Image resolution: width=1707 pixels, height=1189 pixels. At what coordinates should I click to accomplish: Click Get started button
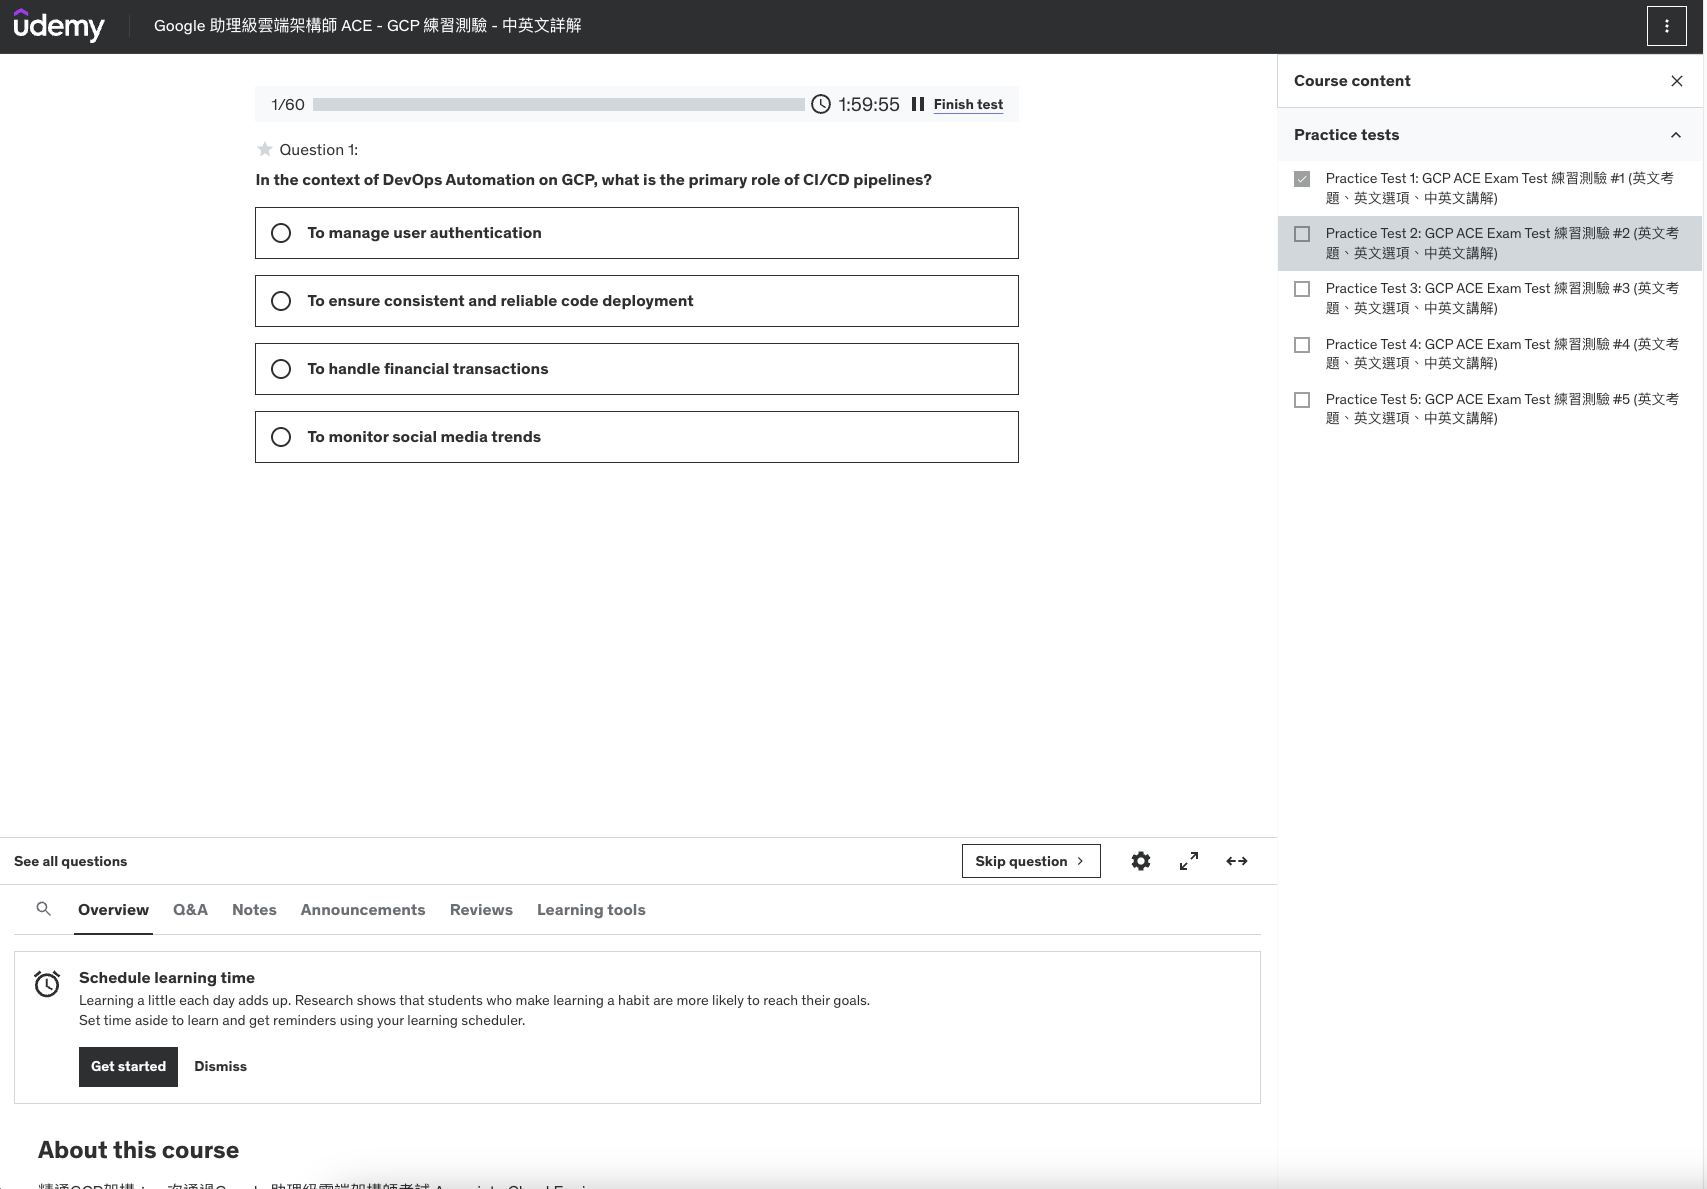[x=128, y=1067]
